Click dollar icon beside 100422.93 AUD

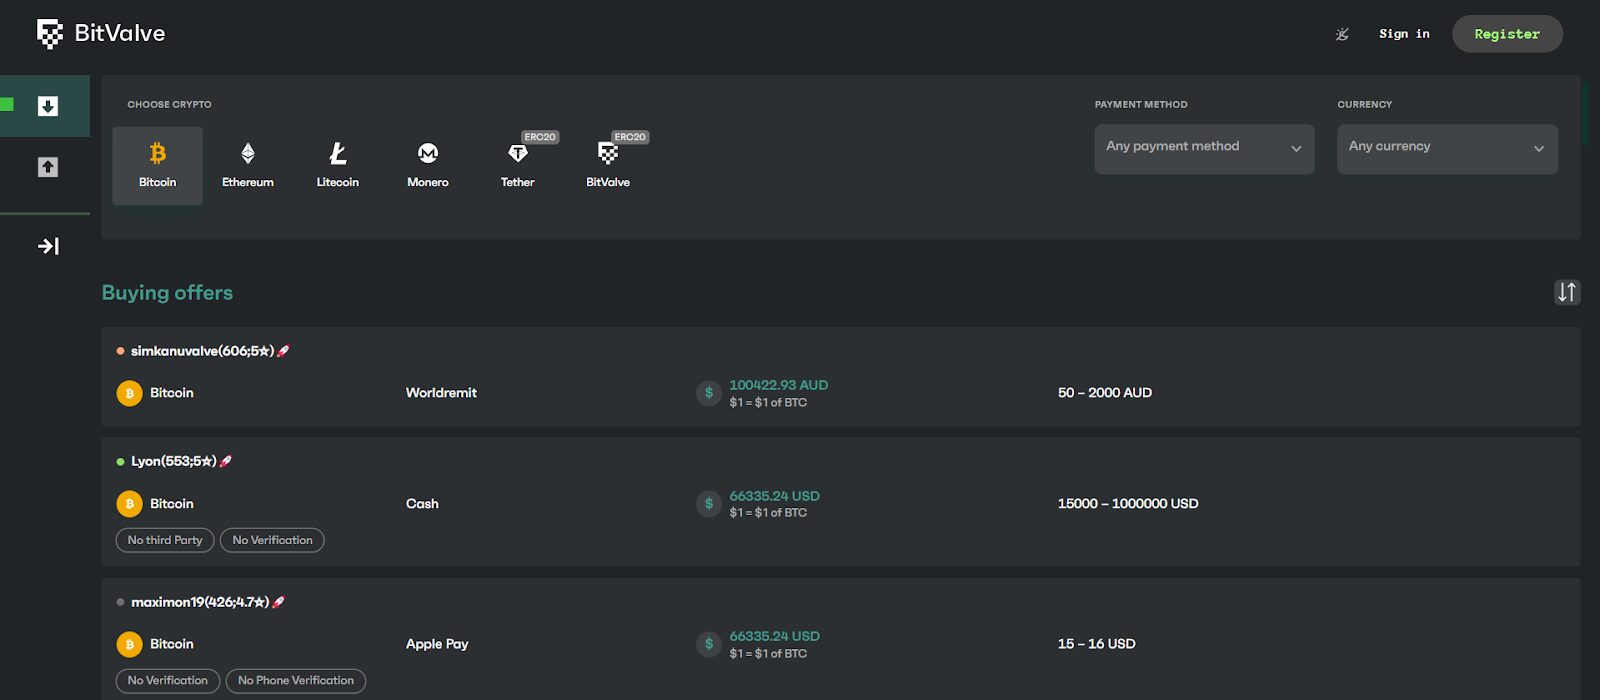[x=709, y=393]
